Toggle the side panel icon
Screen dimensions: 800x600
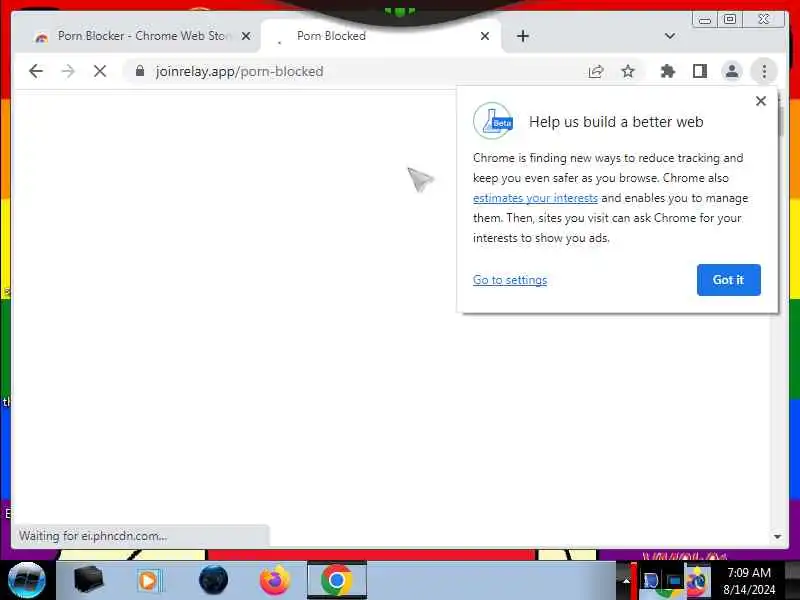(700, 71)
